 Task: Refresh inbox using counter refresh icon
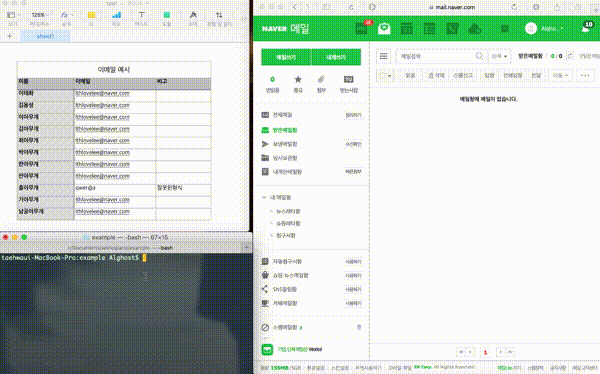[570, 56]
